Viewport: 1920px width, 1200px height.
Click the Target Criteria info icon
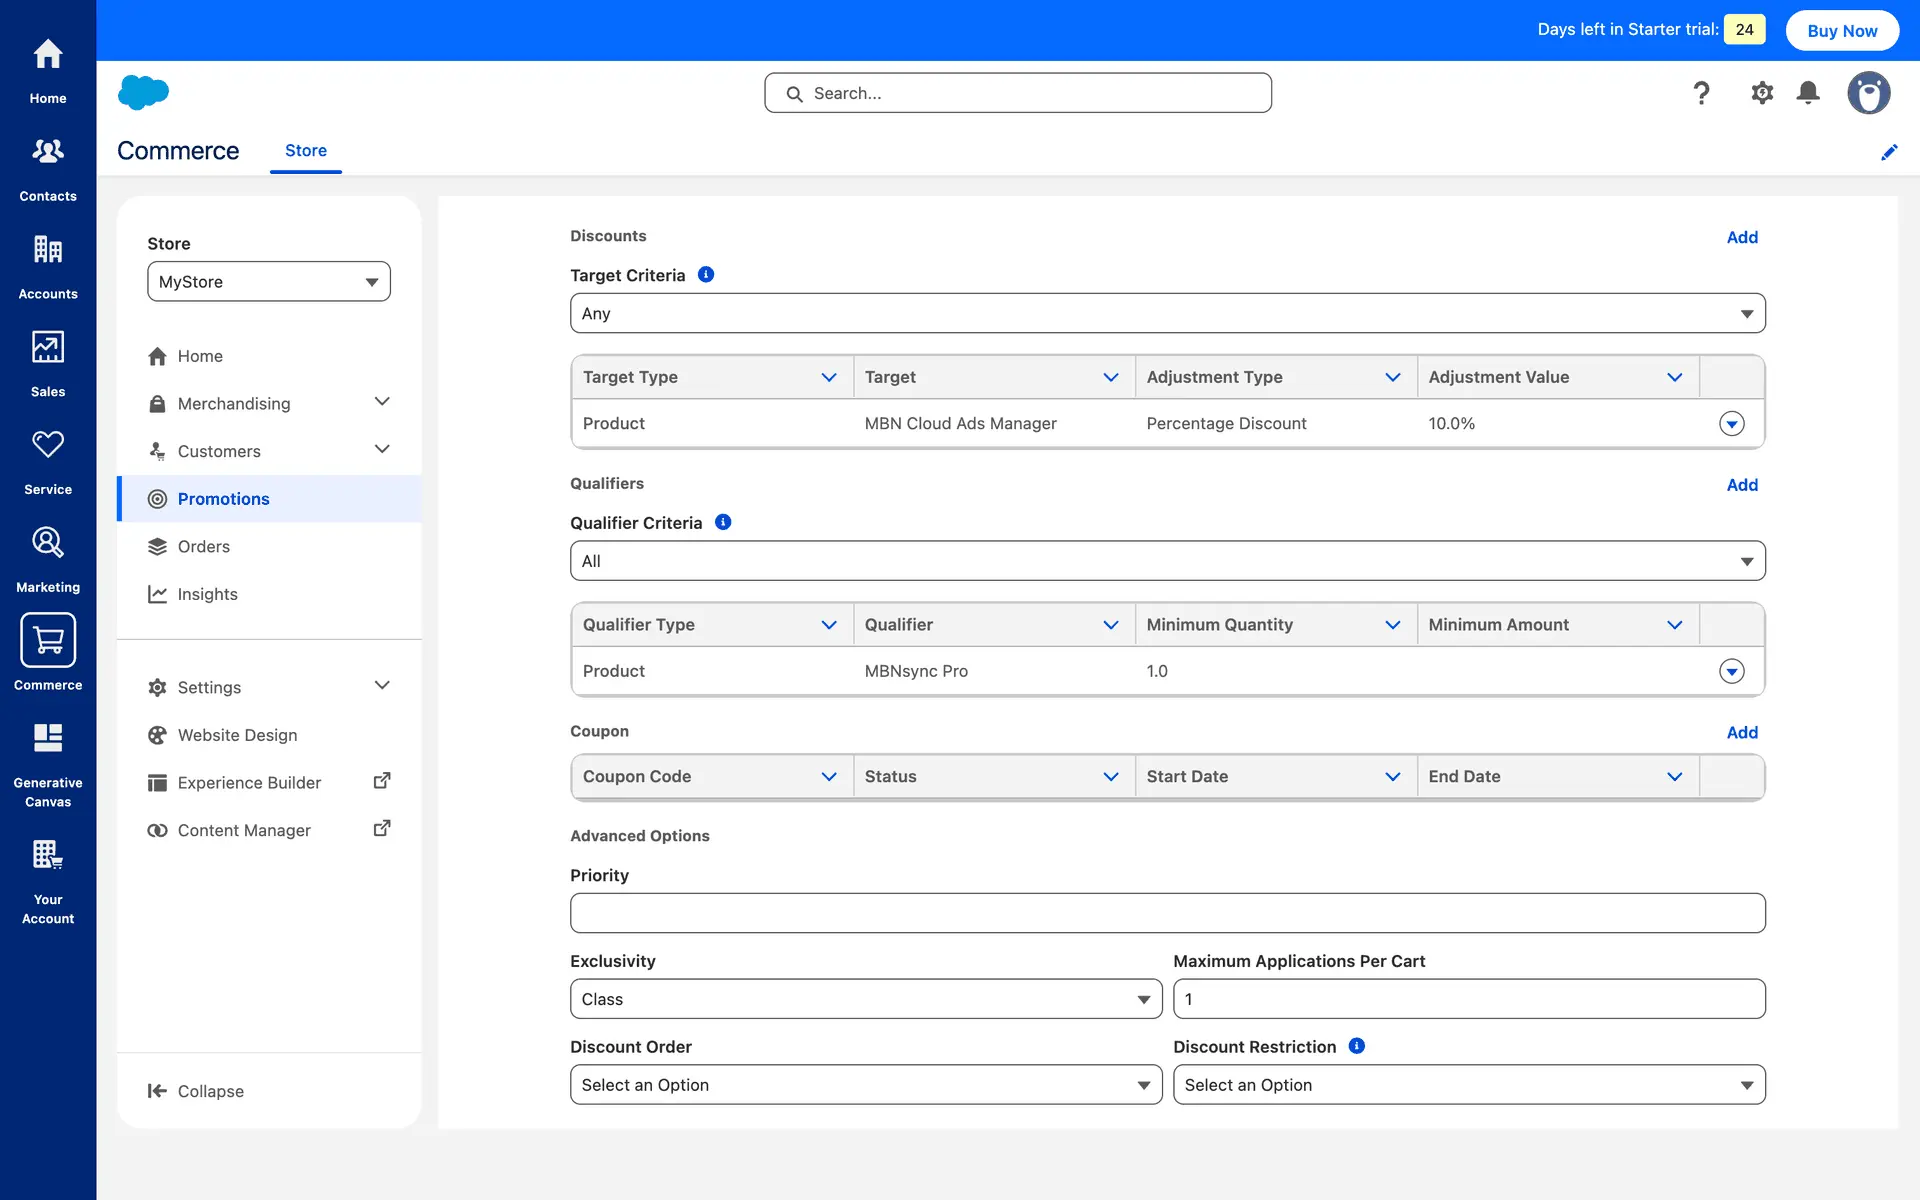tap(706, 275)
